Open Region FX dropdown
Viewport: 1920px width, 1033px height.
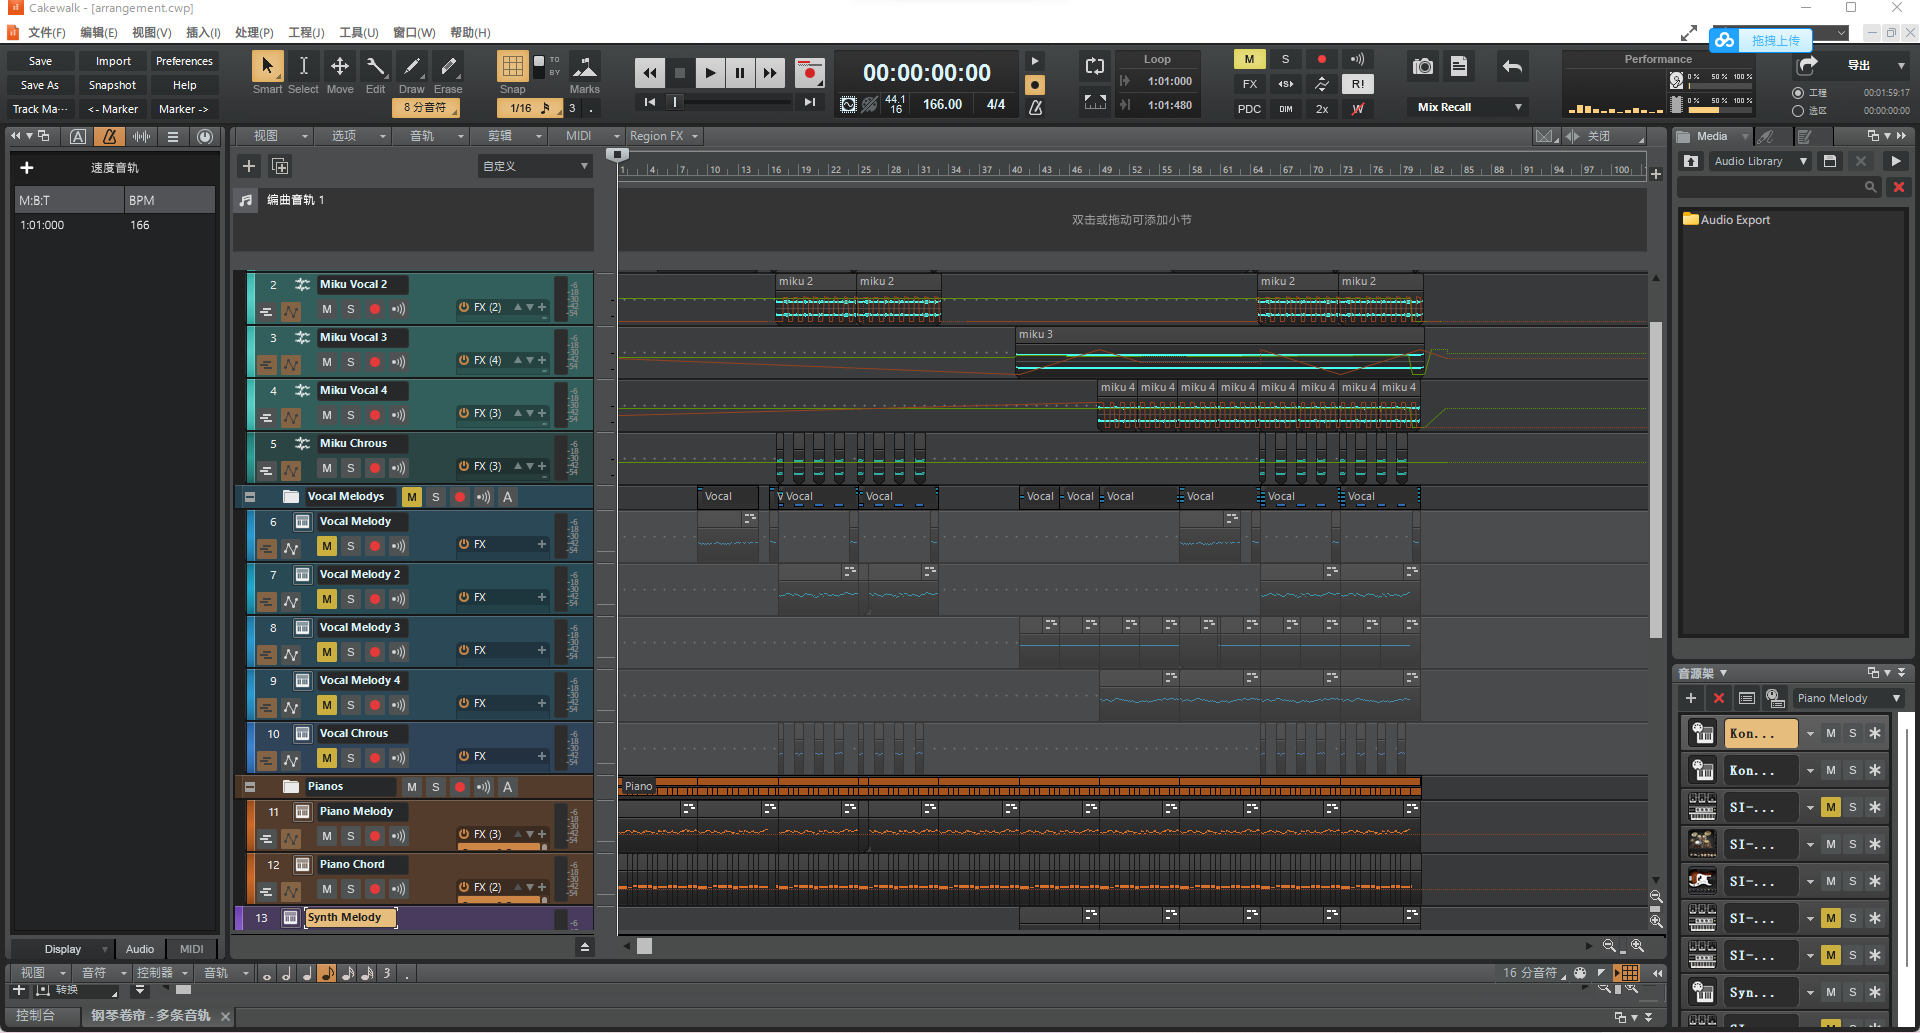tap(664, 136)
